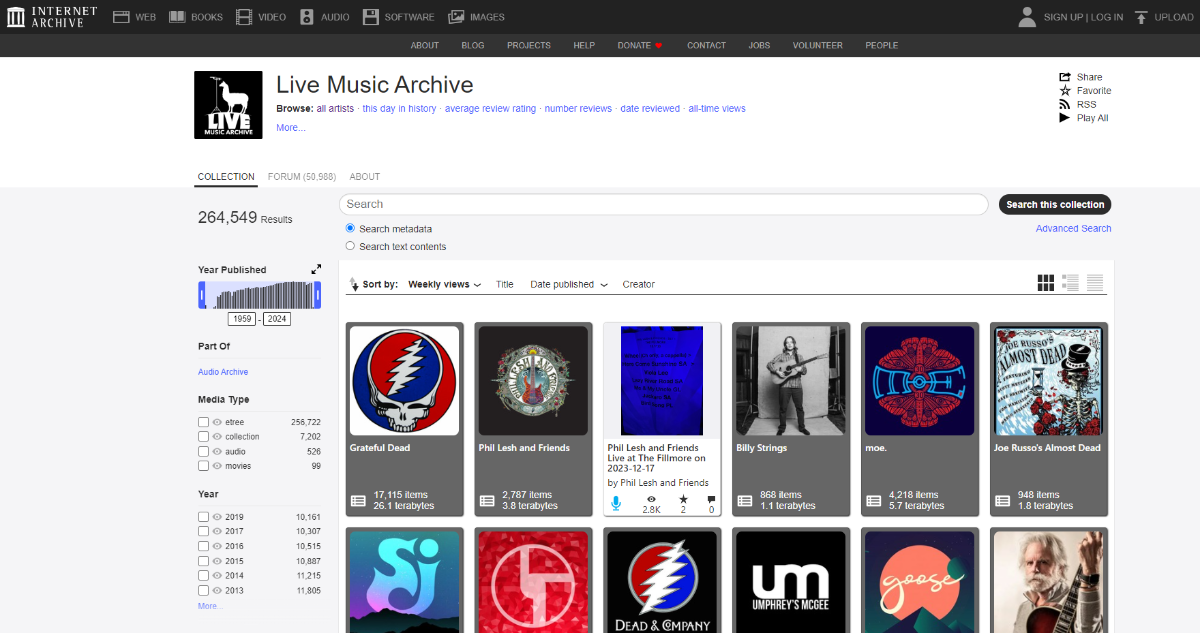Click the collection Search input field
The height and width of the screenshot is (633, 1200).
663,204
